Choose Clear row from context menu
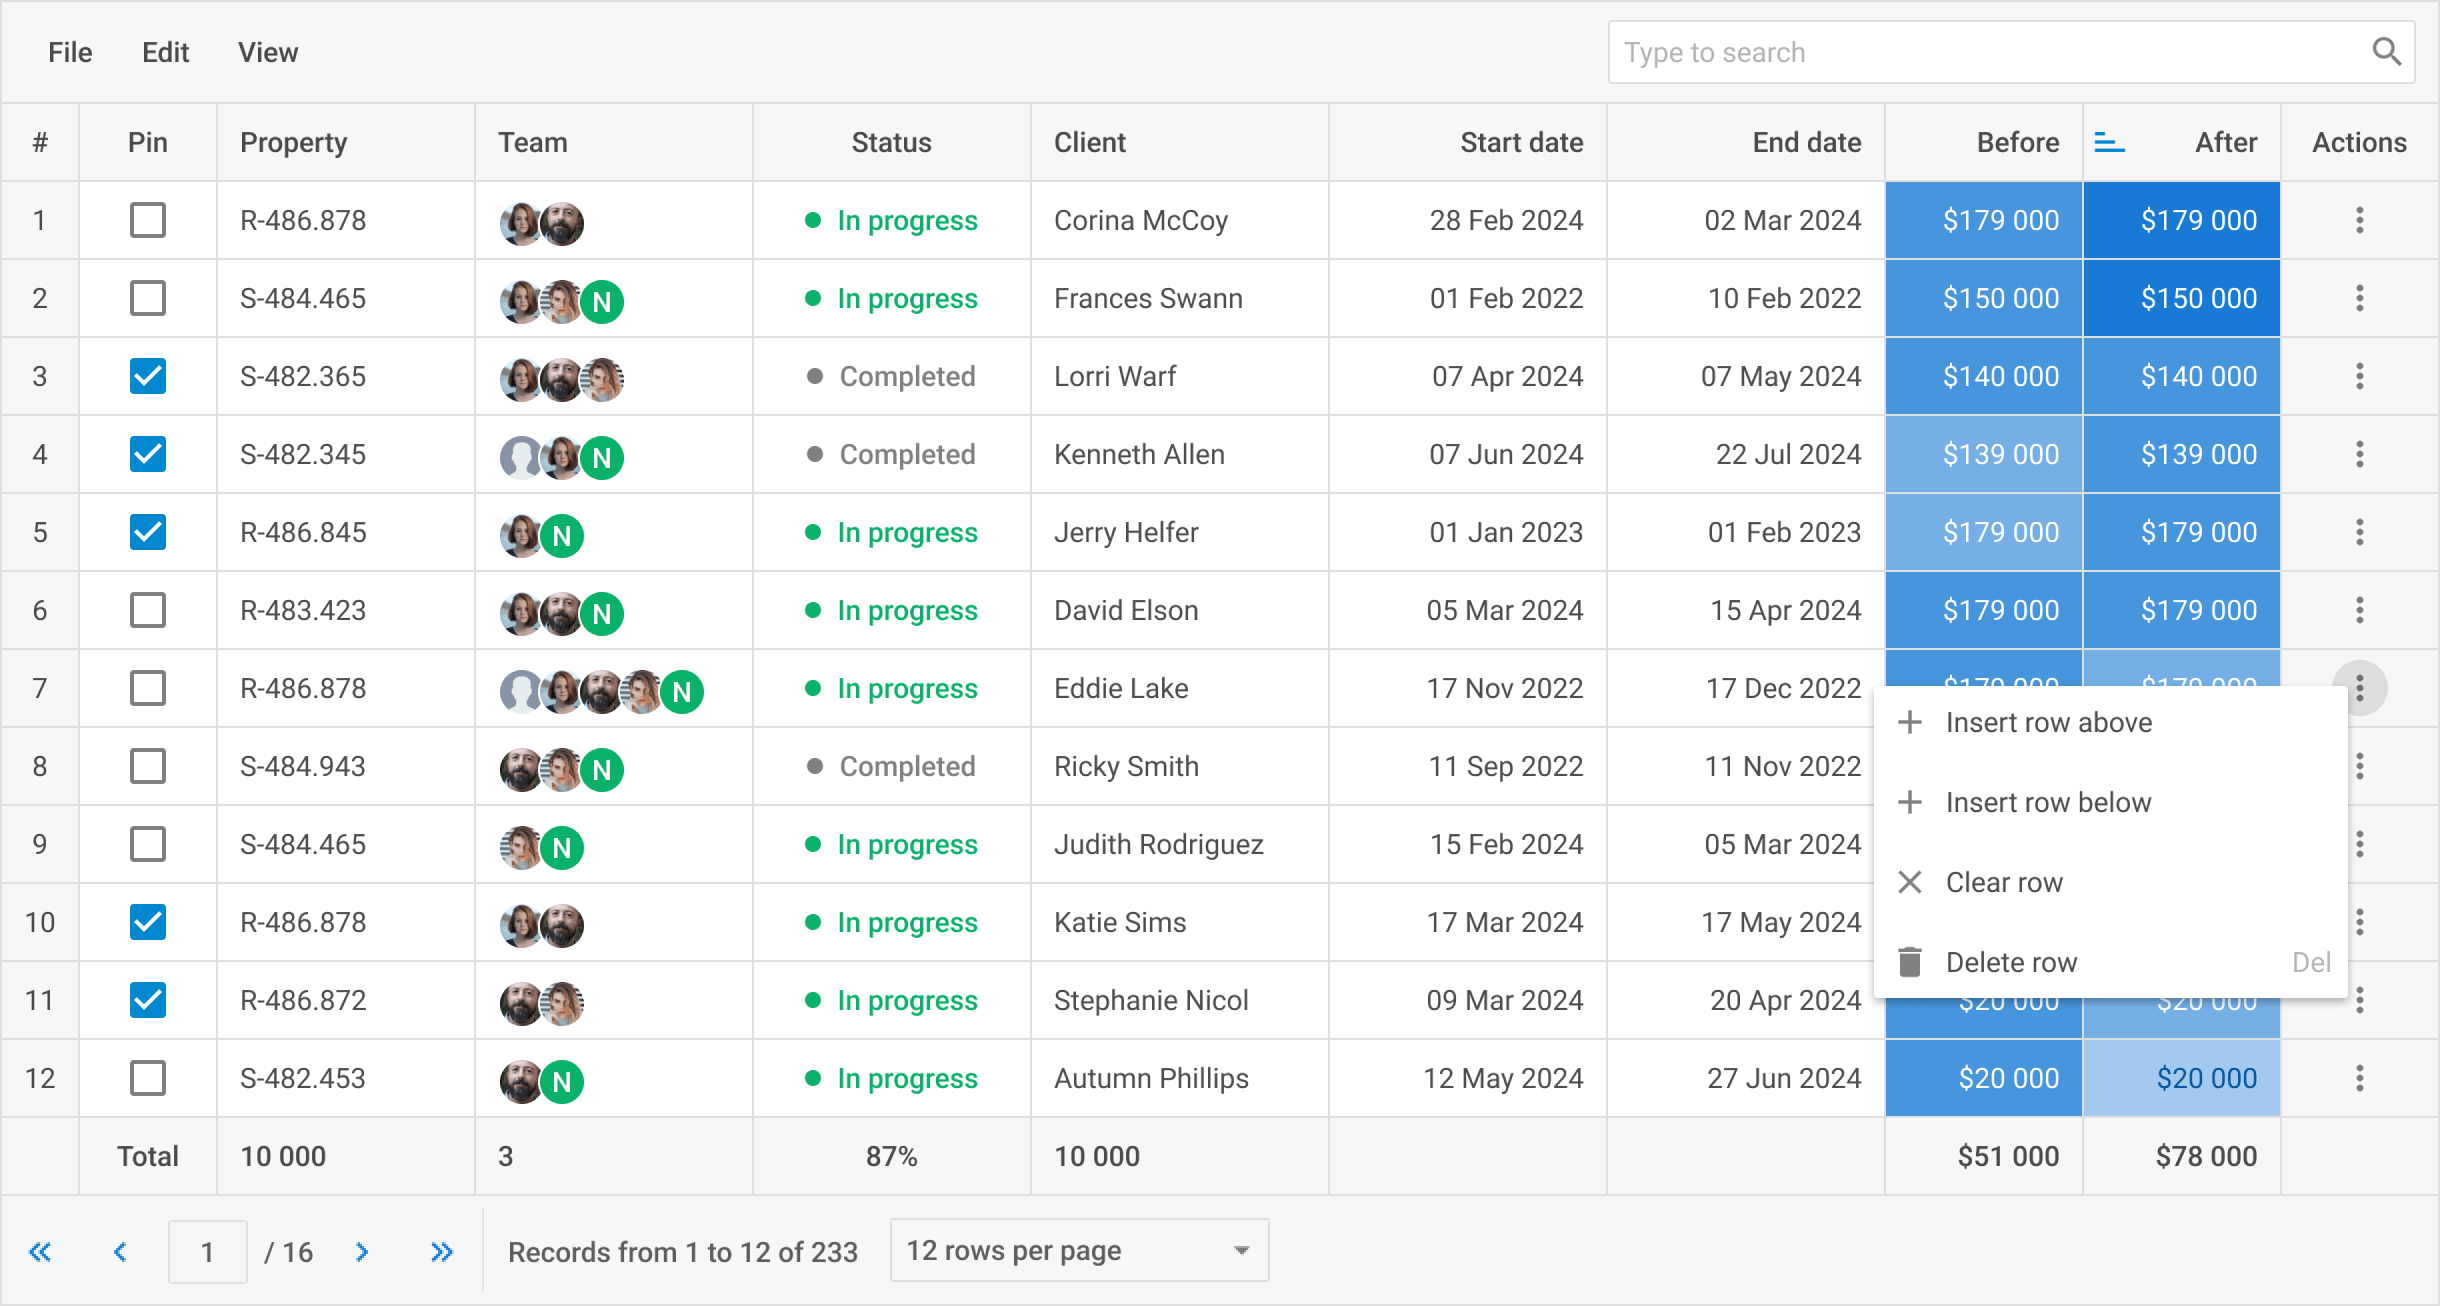Viewport: 2440px width, 1306px height. coord(2004,882)
